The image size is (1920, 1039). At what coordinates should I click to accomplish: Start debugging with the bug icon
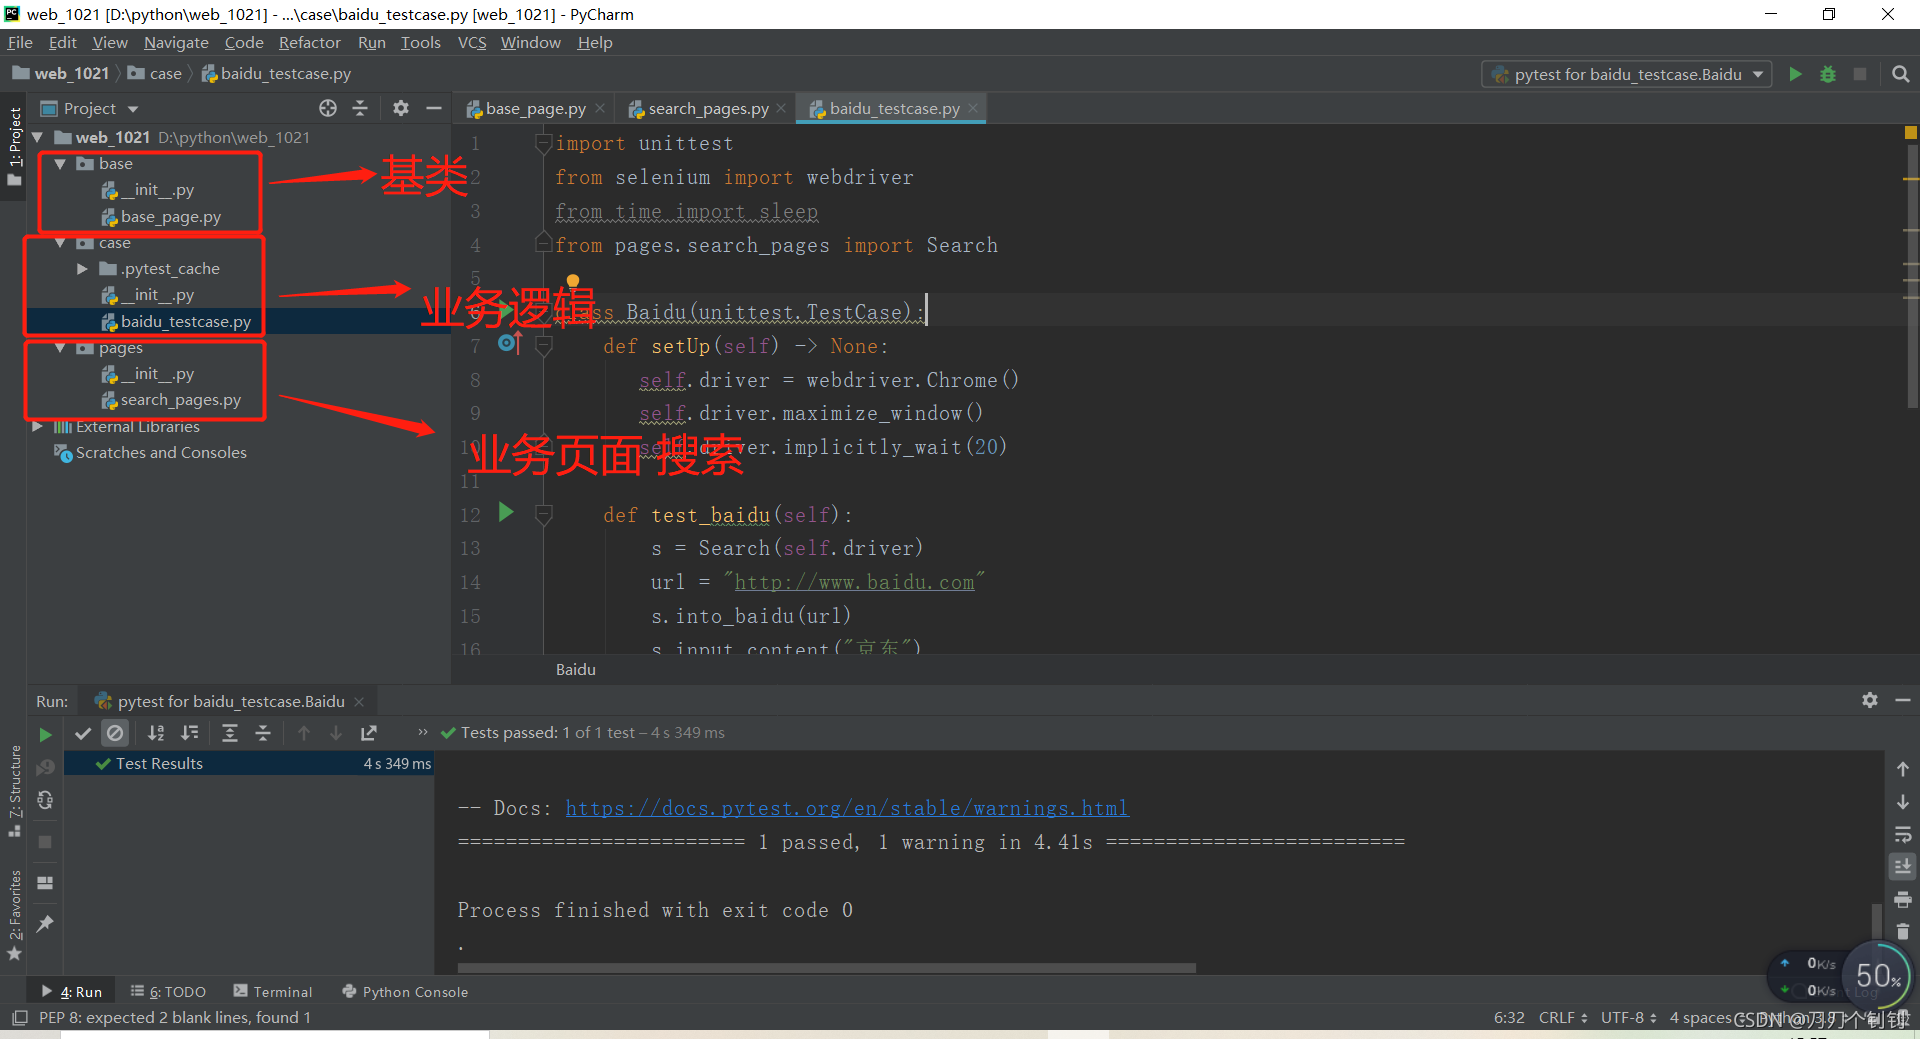[x=1828, y=73]
